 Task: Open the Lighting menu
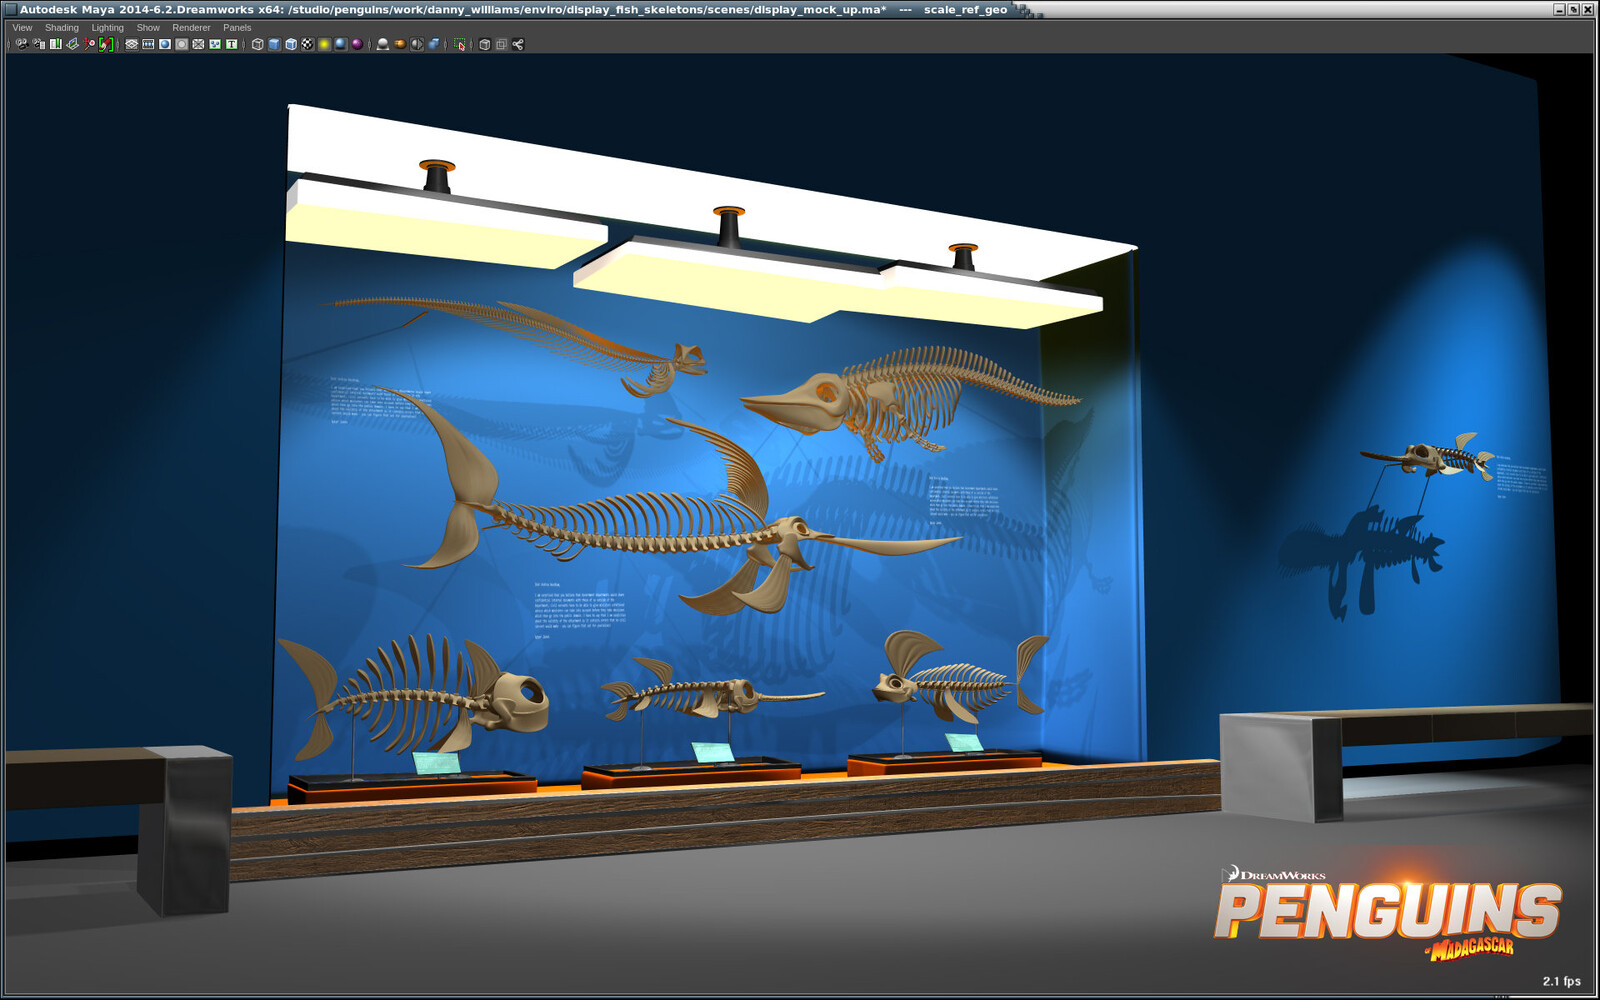tap(108, 28)
